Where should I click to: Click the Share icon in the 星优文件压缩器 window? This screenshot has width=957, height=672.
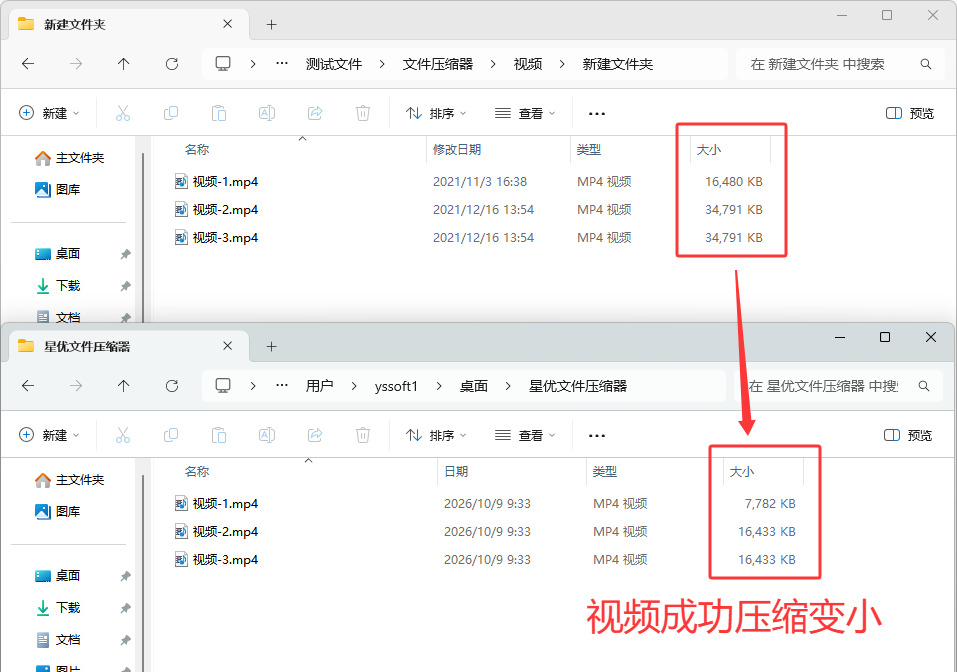tap(315, 435)
